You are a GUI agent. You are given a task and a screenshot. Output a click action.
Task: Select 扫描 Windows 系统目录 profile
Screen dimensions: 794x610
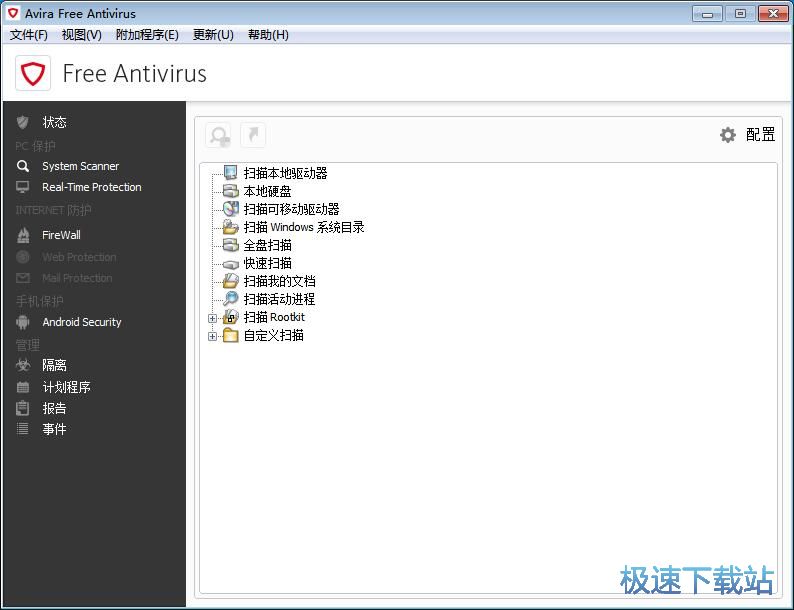pos(304,227)
